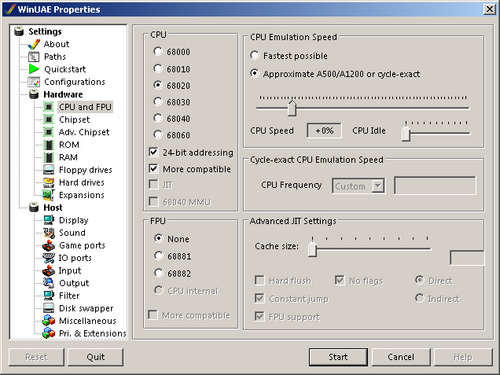Open the Chipset settings page
Viewport: 500px width, 375px height.
click(74, 119)
